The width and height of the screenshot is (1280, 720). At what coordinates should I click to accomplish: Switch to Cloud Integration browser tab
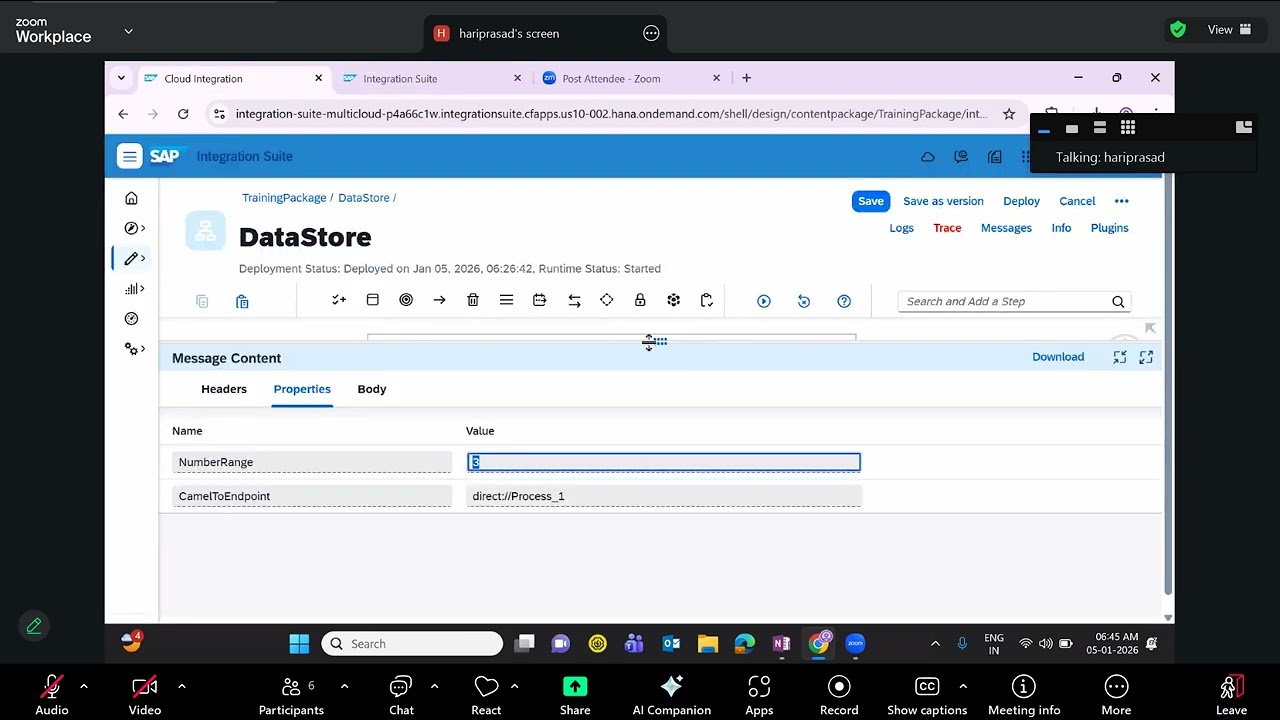click(234, 78)
